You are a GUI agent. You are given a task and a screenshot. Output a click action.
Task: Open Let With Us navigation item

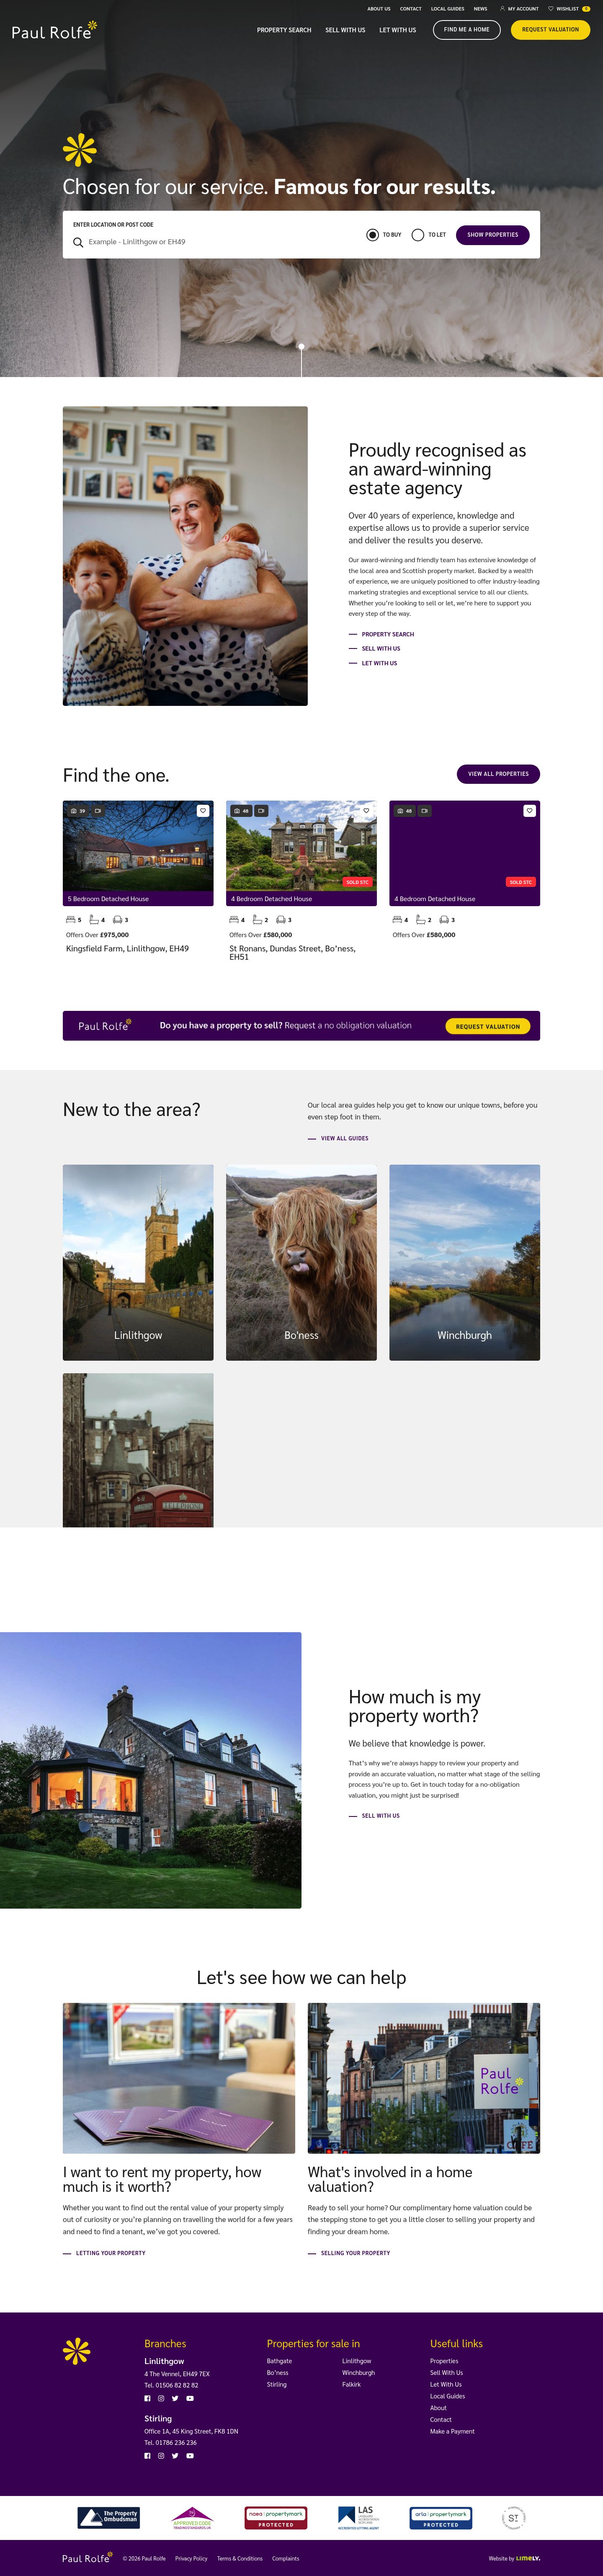coord(397,30)
